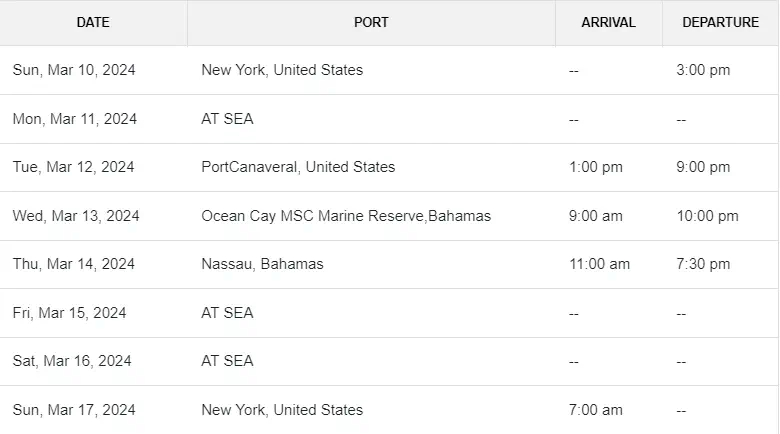Select the 9:00 pm departure time
The width and height of the screenshot is (780, 434).
coord(703,167)
